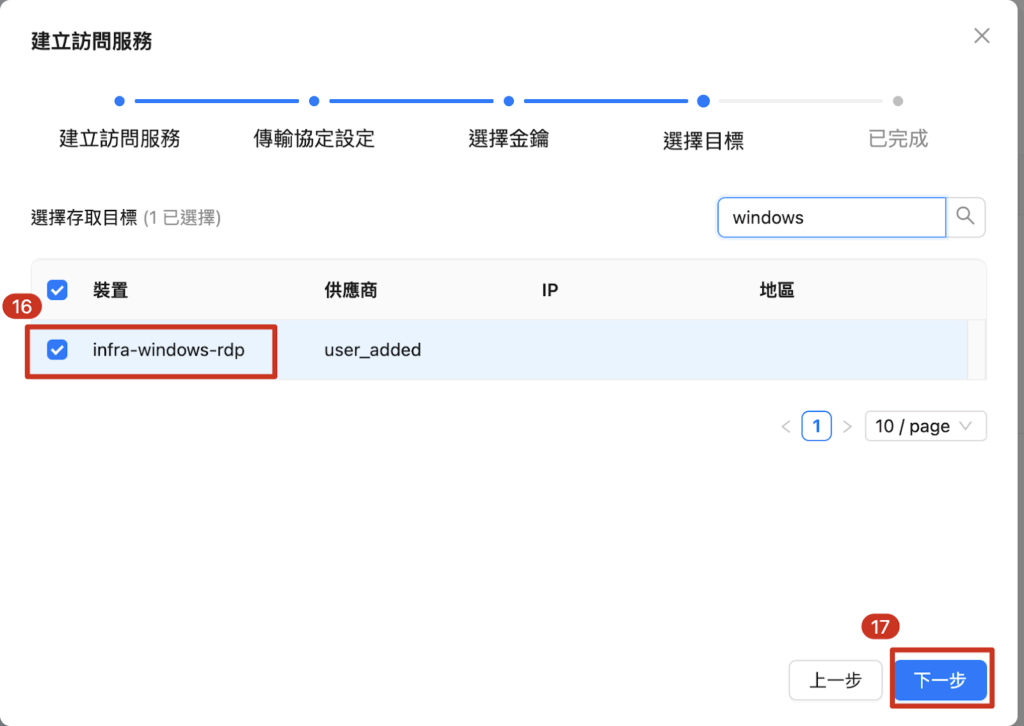Click the 上一步 button

[835, 680]
